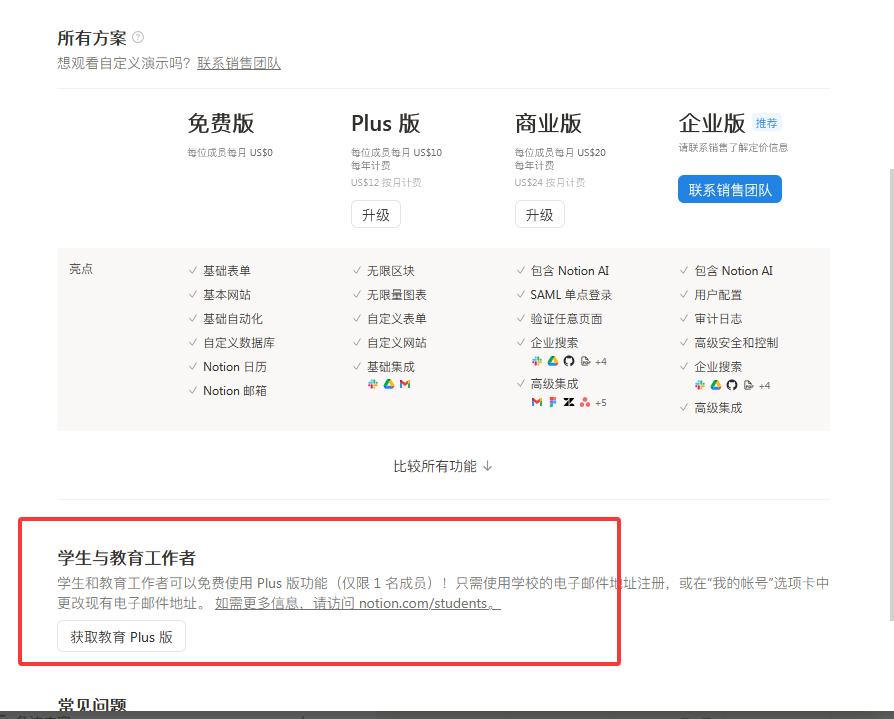This screenshot has width=894, height=719.
Task: Click the document file icon under 商业版 企业搜索
Action: pos(585,361)
